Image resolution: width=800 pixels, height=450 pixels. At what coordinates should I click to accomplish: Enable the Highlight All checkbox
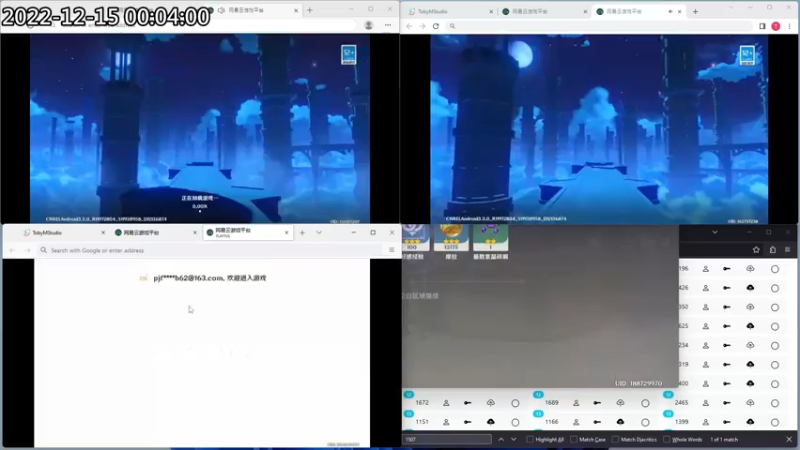(530, 439)
